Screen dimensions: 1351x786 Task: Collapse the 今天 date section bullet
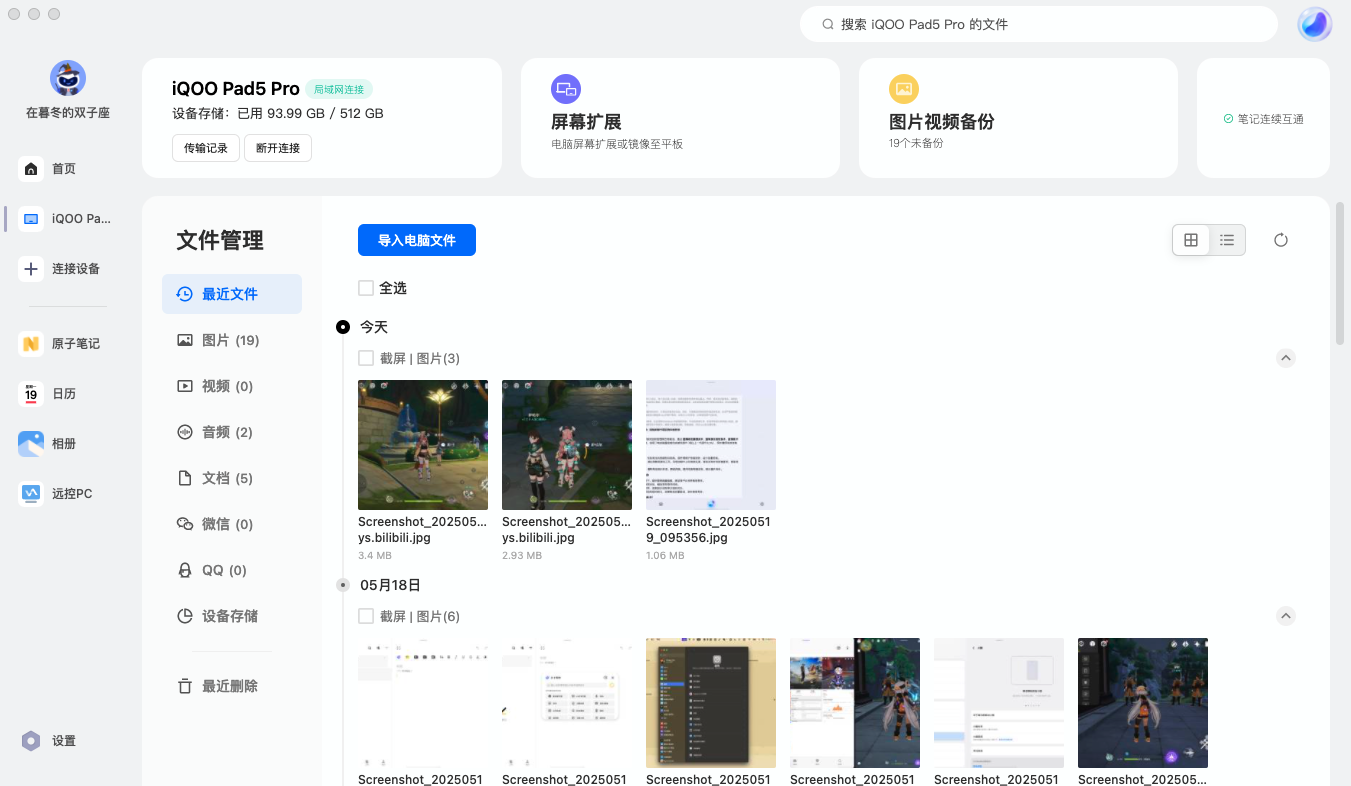343,326
